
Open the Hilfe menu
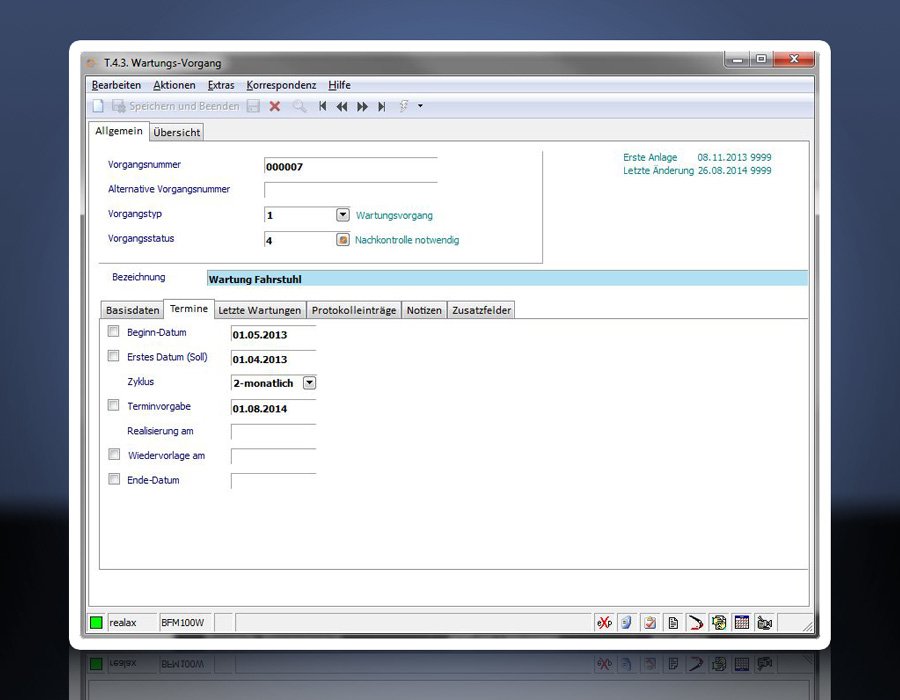point(339,85)
